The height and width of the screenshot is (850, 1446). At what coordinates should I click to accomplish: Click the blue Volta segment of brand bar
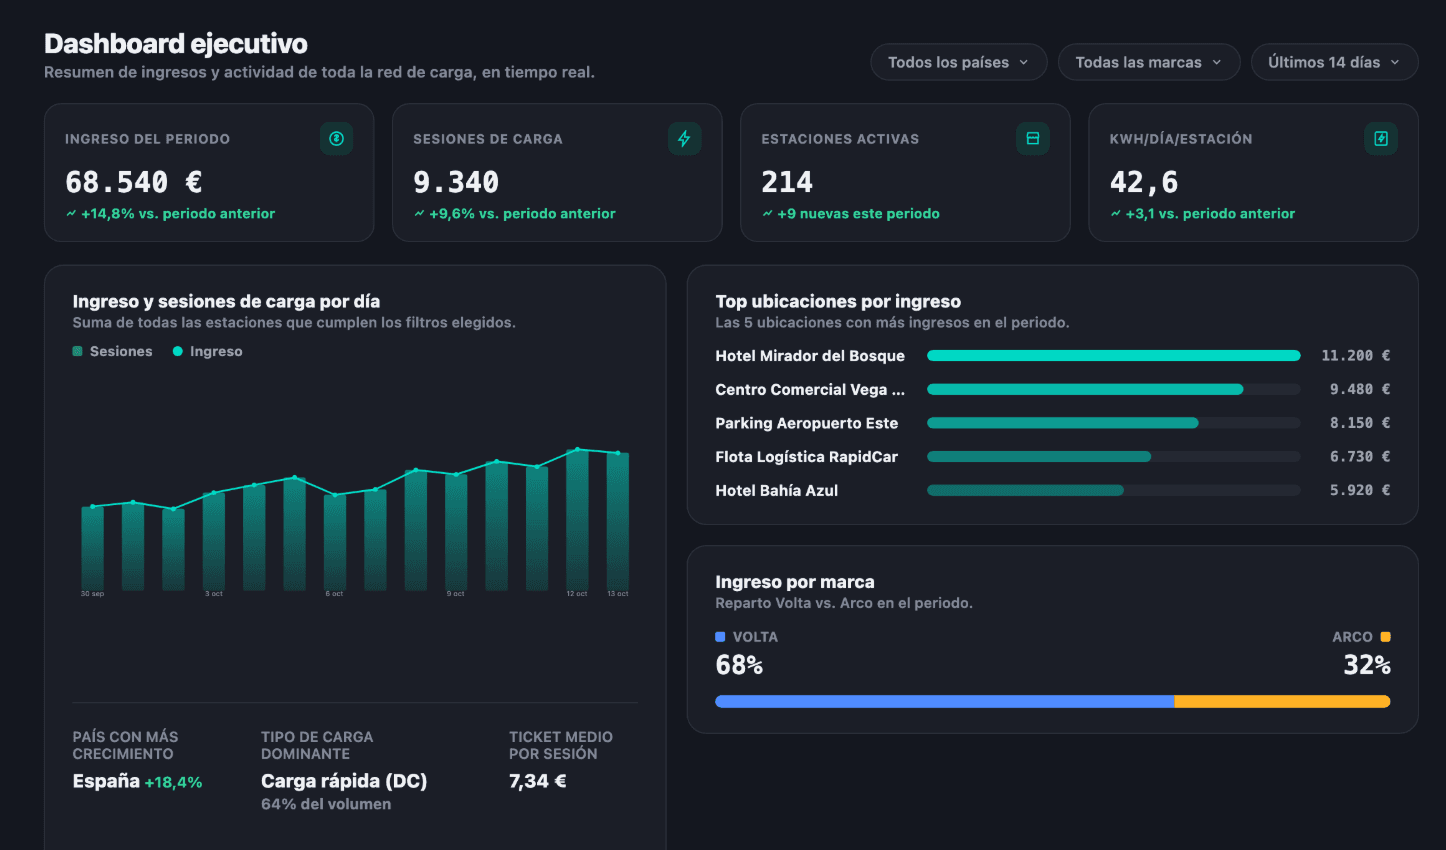tap(944, 702)
